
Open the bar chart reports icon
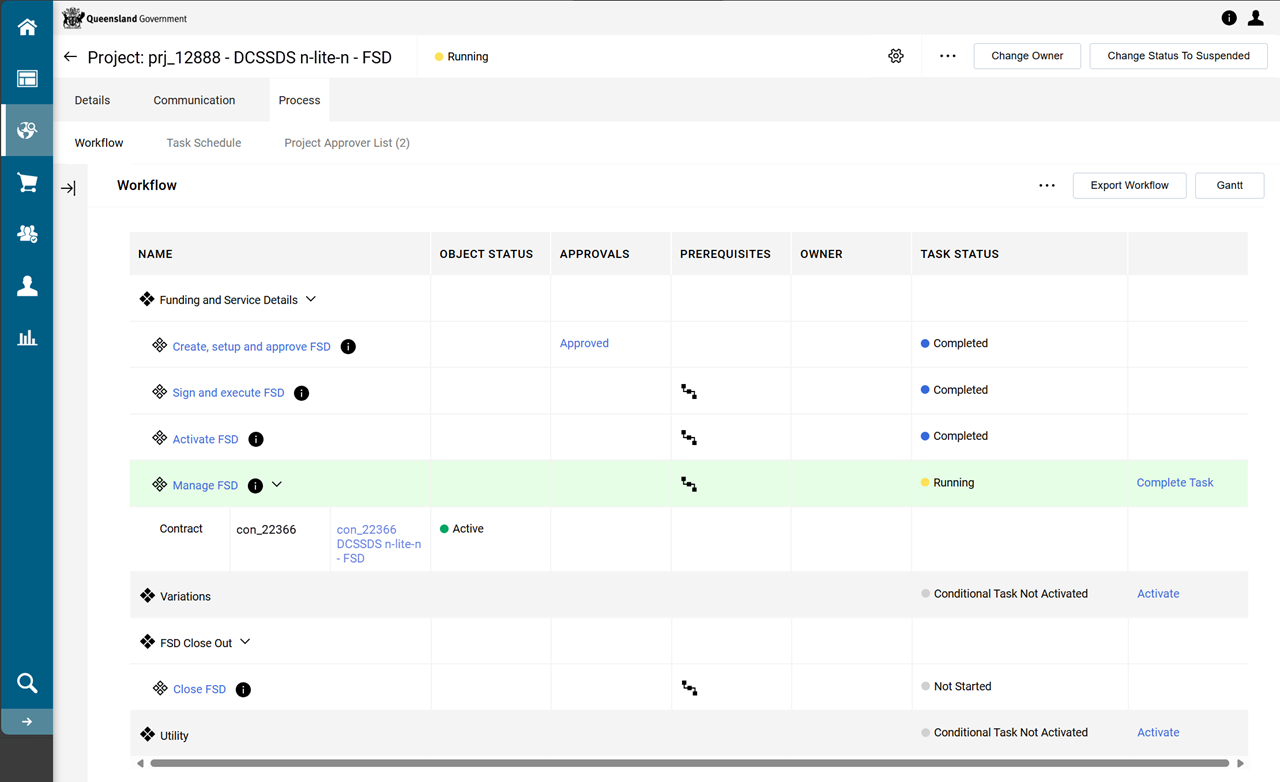point(27,338)
